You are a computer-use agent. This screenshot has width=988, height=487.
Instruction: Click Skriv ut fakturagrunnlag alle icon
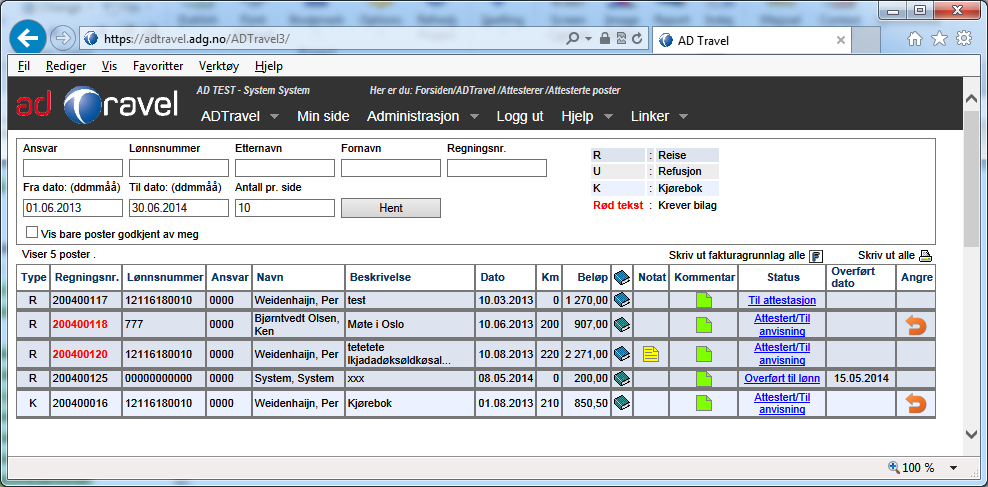click(x=815, y=256)
